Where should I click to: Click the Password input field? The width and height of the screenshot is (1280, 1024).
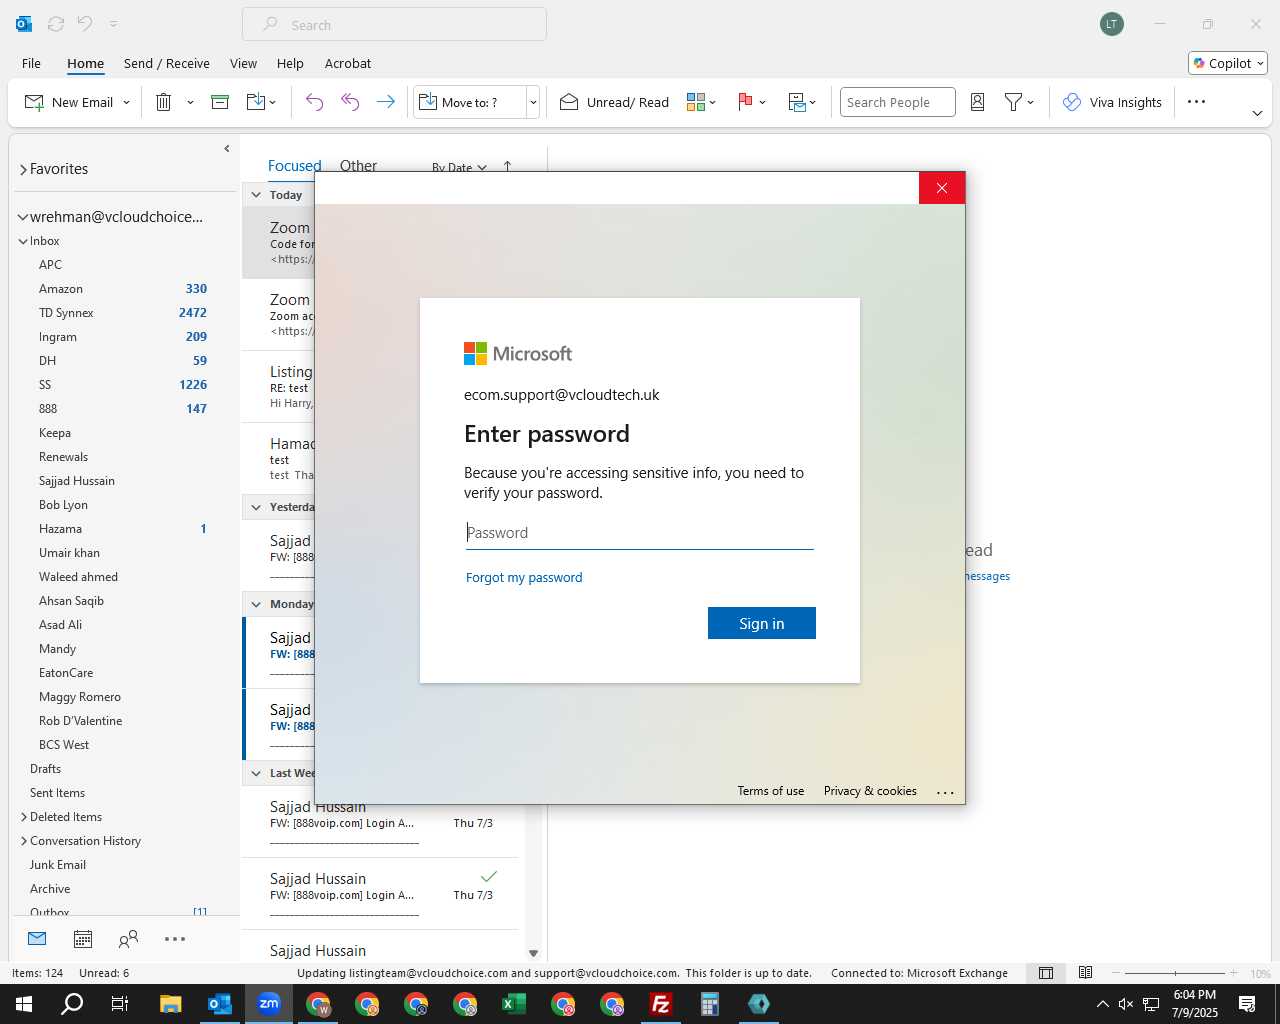coord(640,533)
